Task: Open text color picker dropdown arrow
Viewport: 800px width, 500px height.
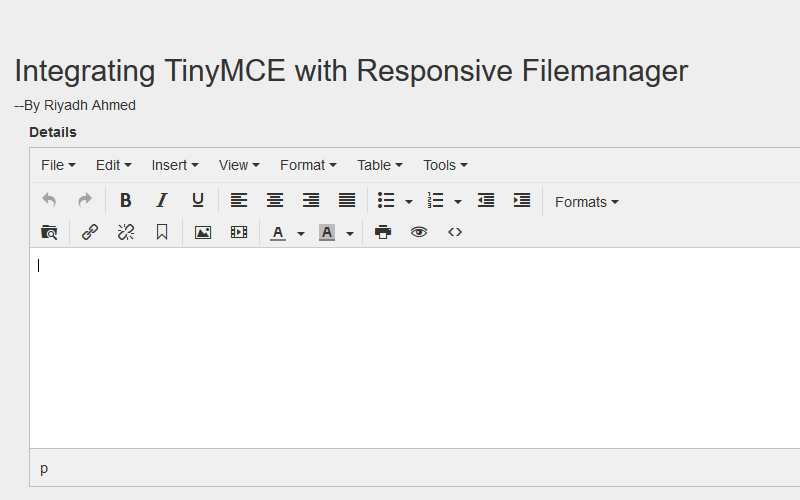Action: [301, 234]
